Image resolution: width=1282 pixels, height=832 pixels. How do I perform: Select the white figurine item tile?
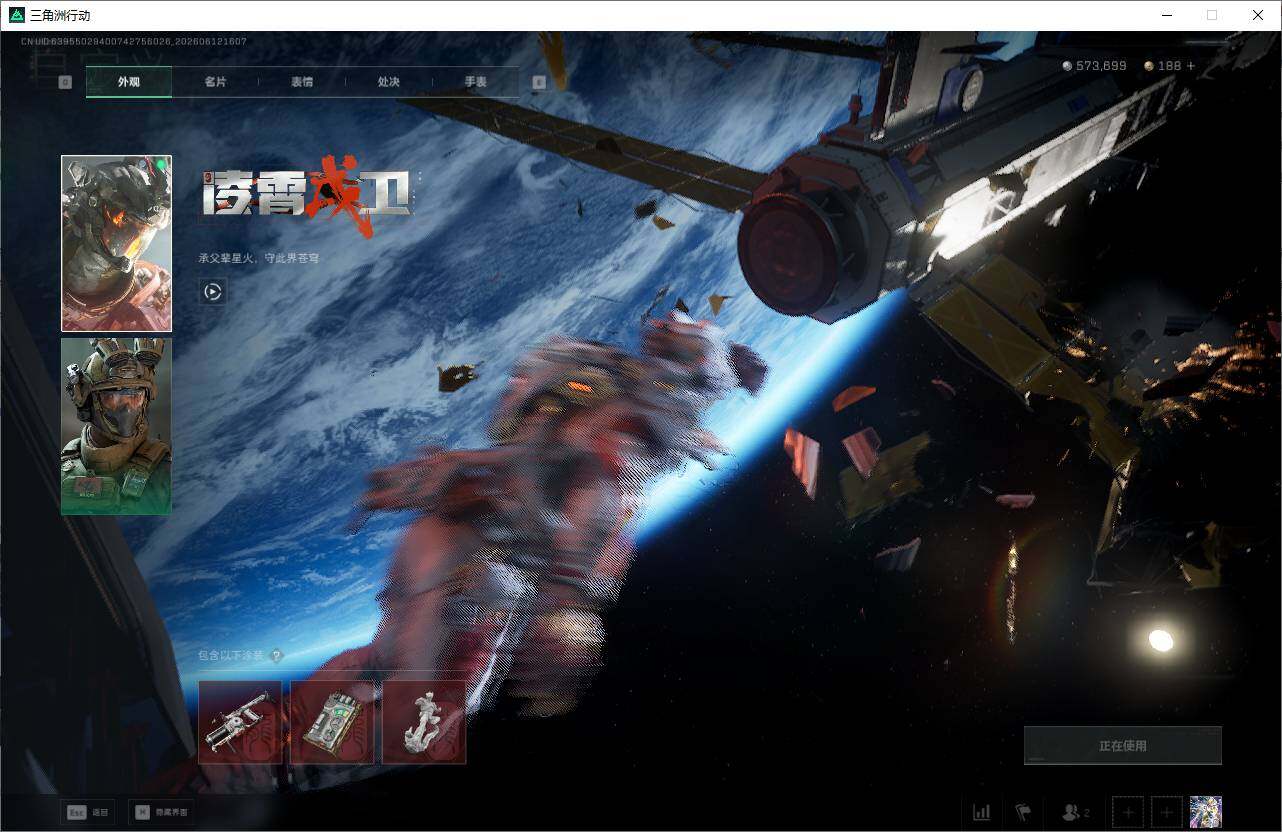[424, 722]
